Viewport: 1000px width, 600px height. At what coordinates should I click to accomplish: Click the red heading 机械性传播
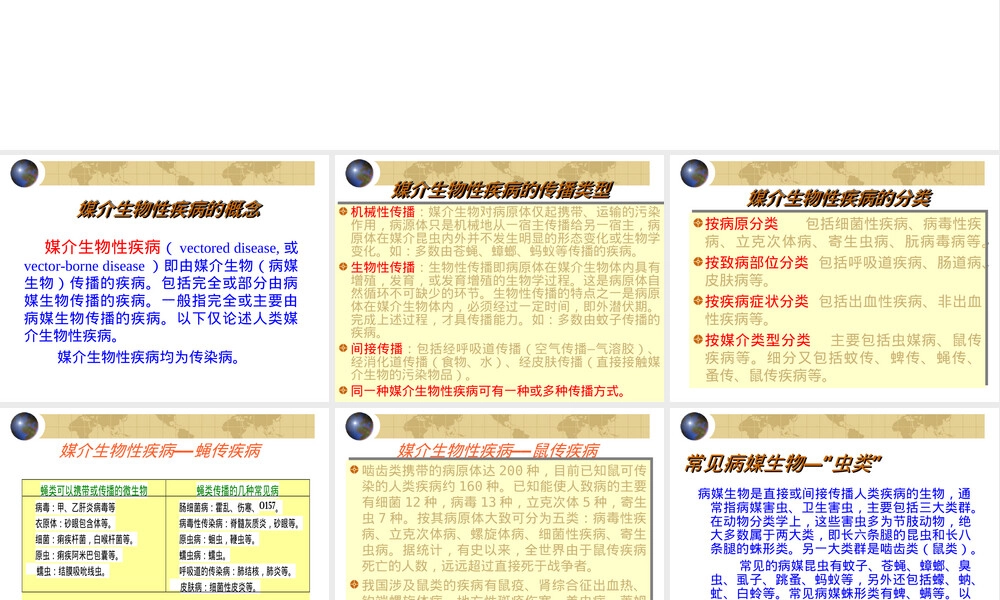[383, 212]
